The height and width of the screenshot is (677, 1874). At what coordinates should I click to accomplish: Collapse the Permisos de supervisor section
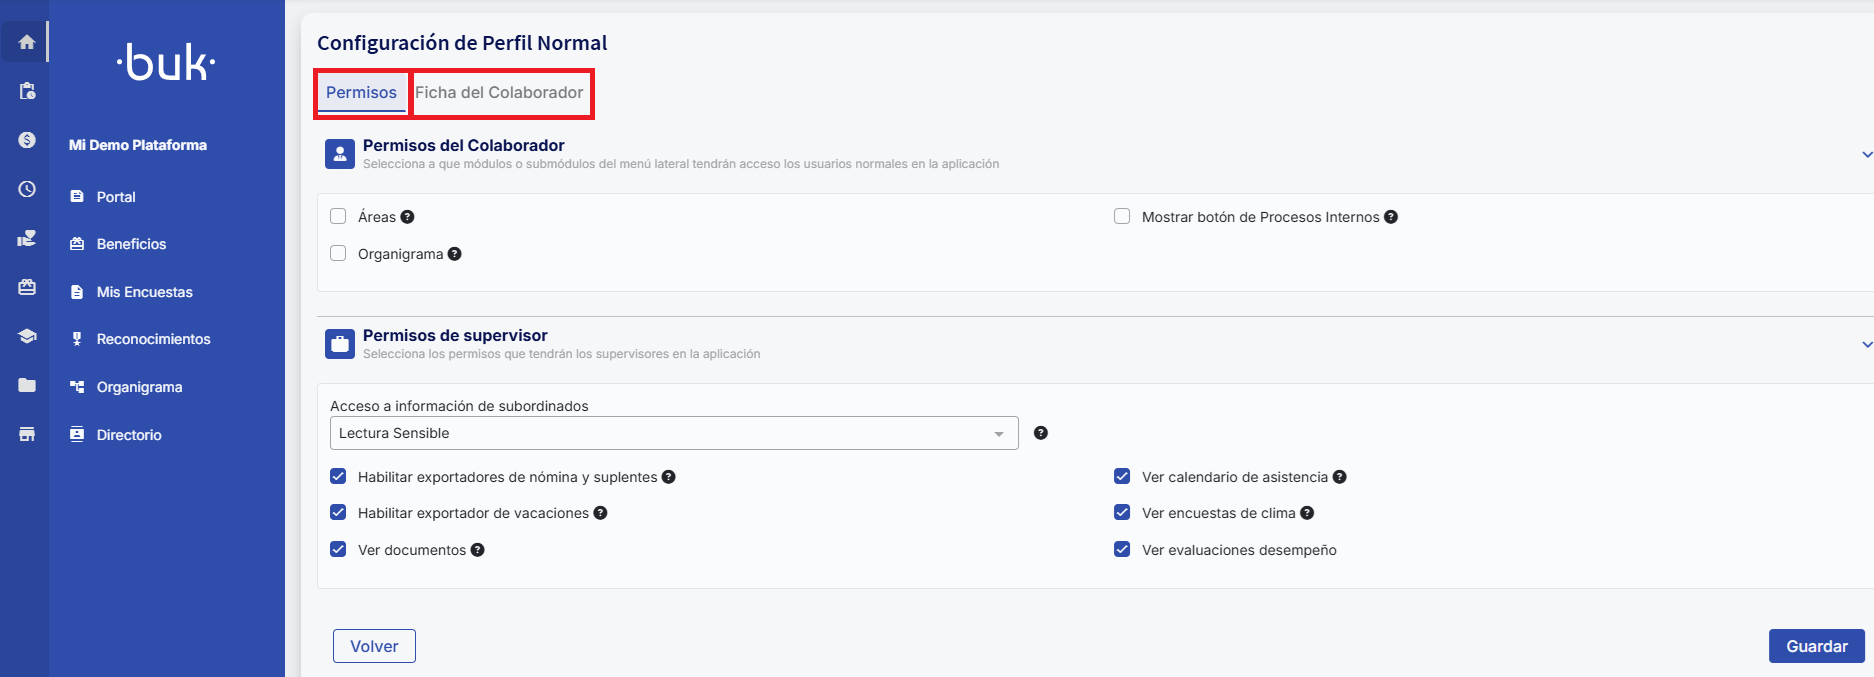(x=1866, y=344)
